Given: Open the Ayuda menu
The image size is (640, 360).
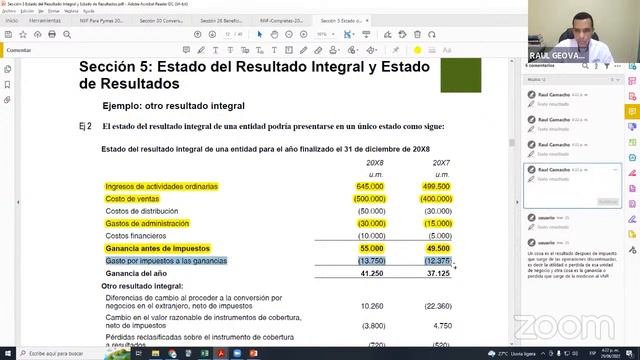Looking at the screenshot, I should [89, 11].
